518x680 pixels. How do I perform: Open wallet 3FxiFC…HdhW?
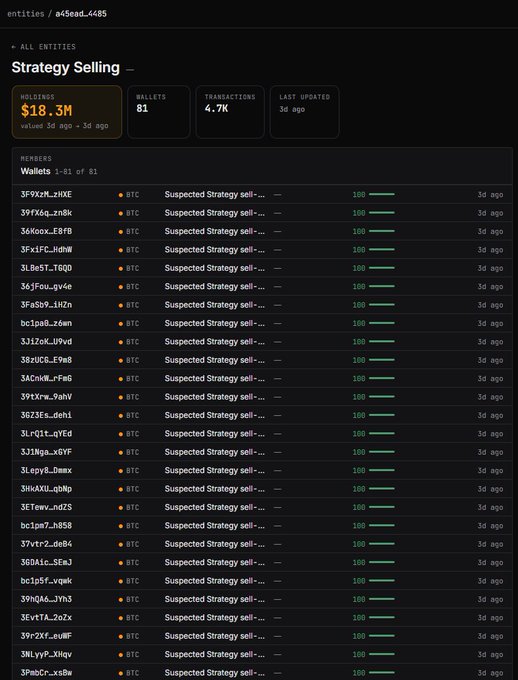[46, 250]
